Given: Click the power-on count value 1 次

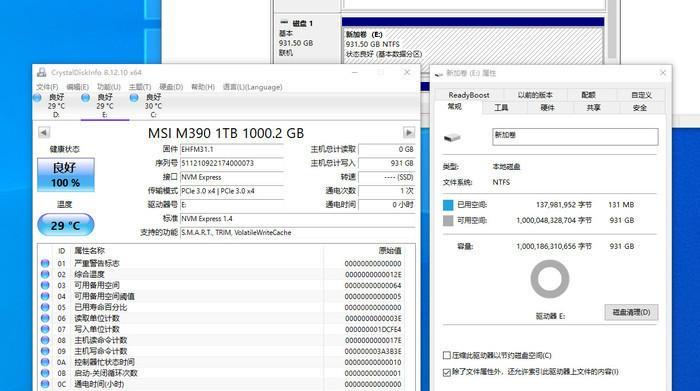Looking at the screenshot, I should [x=387, y=191].
